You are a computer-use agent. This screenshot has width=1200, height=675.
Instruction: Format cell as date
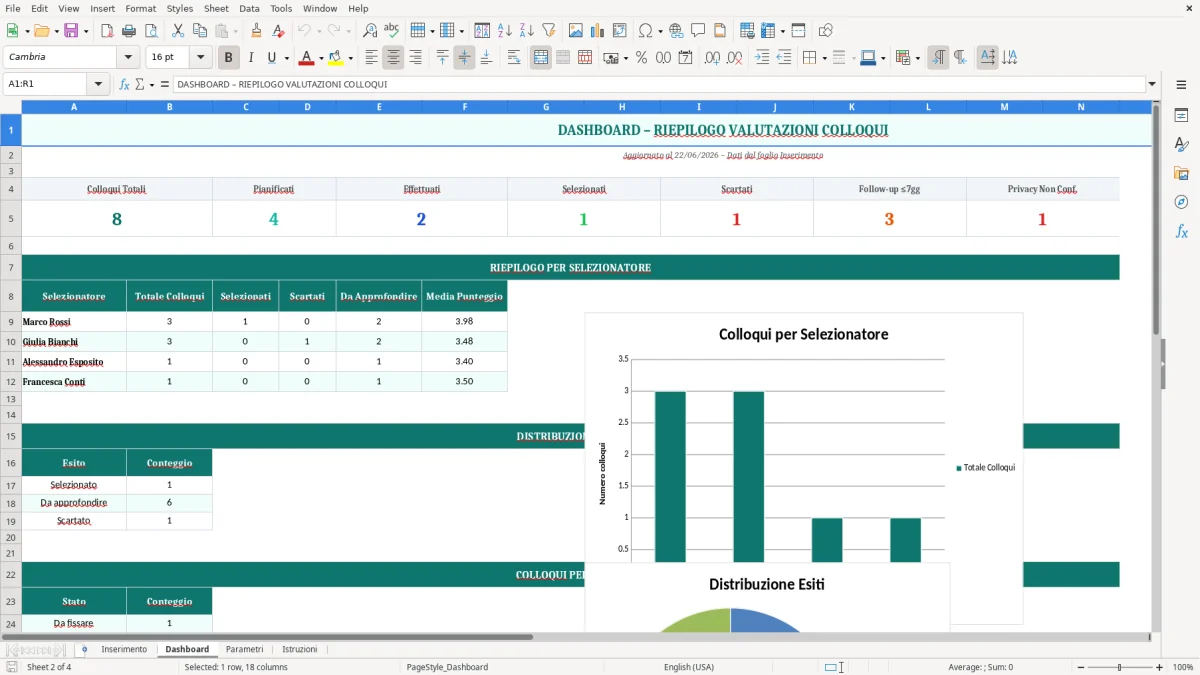[685, 58]
